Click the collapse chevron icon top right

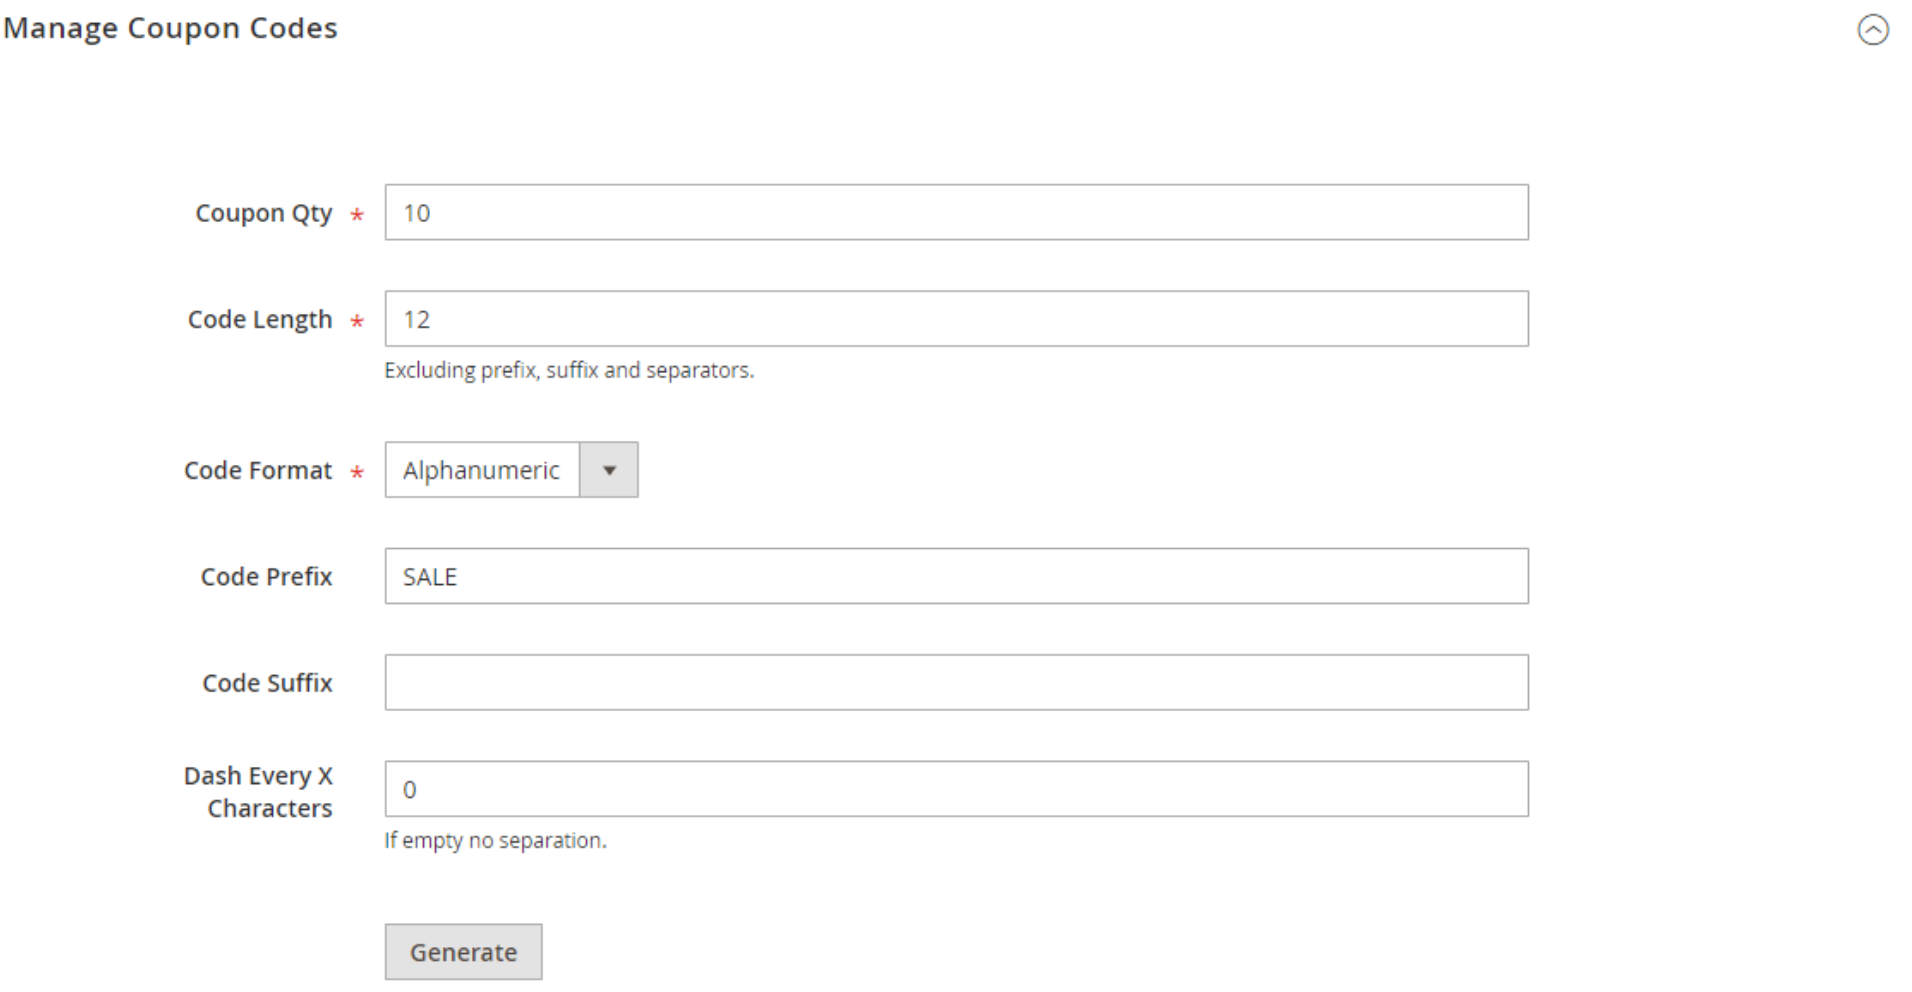pyautogui.click(x=1874, y=30)
